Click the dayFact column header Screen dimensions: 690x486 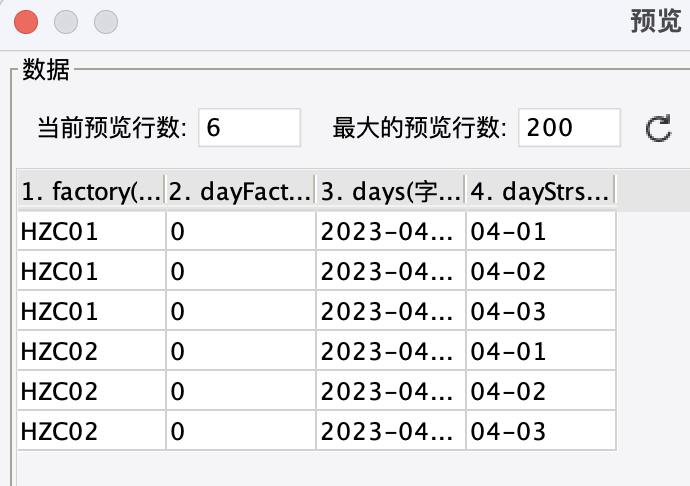click(x=240, y=190)
